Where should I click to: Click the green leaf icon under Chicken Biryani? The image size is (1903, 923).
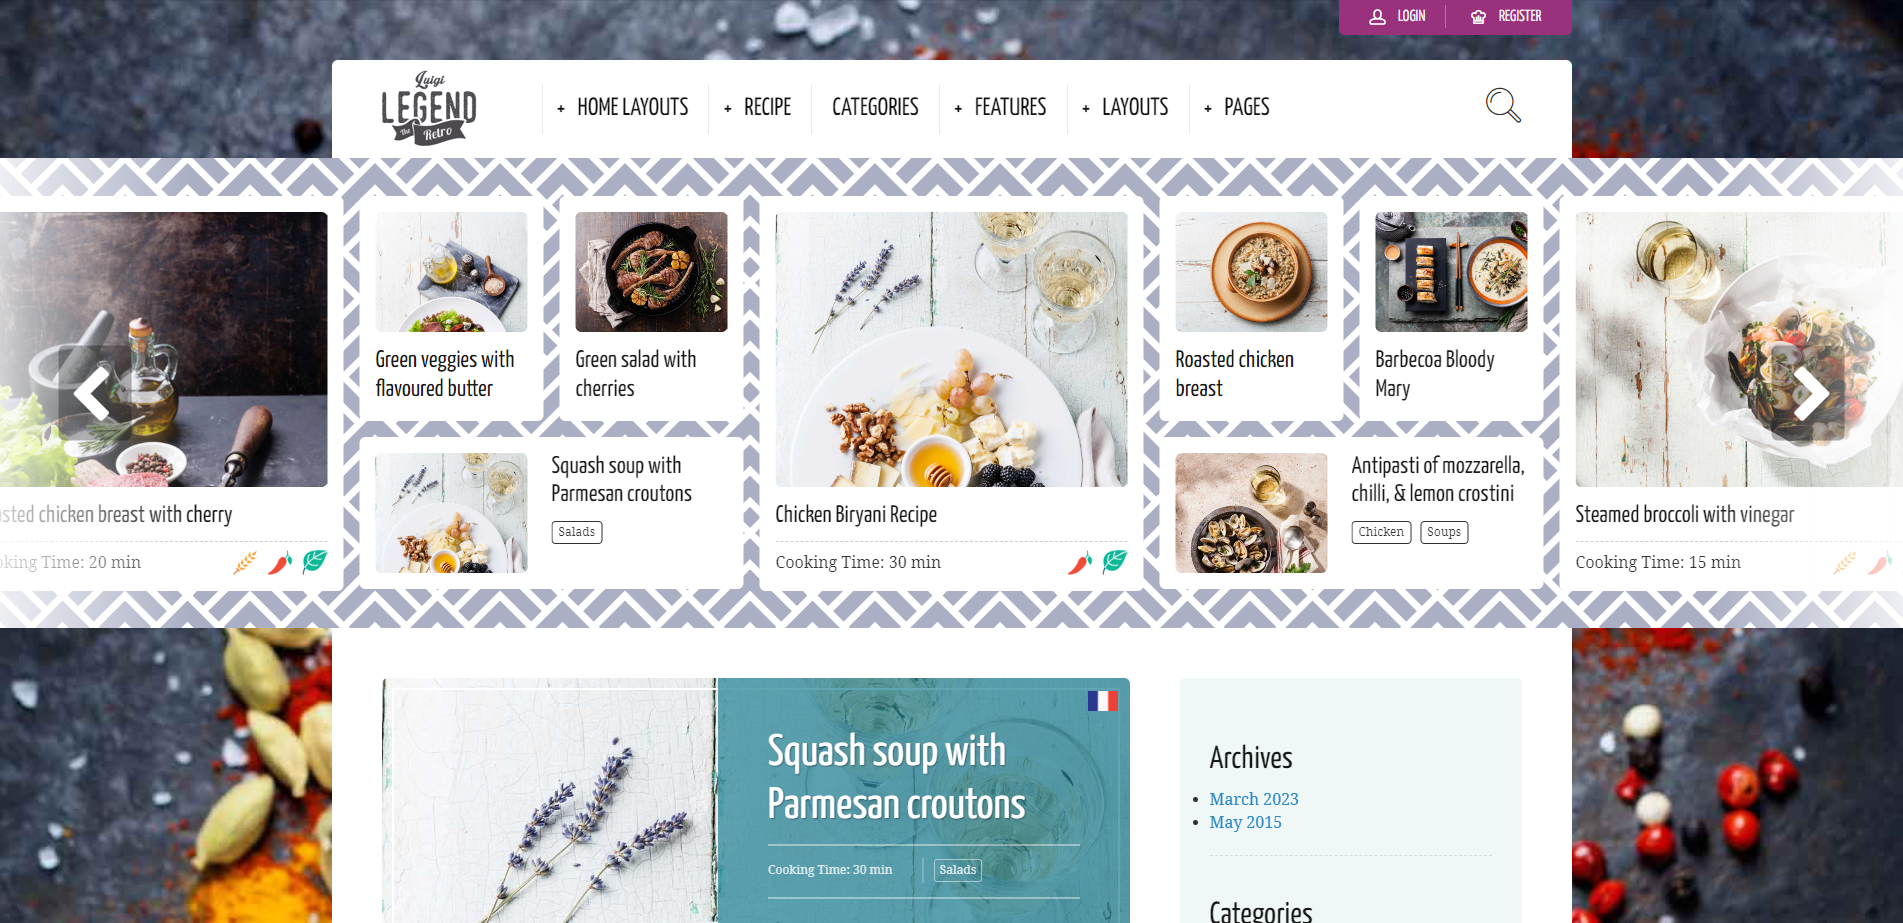coord(1115,562)
